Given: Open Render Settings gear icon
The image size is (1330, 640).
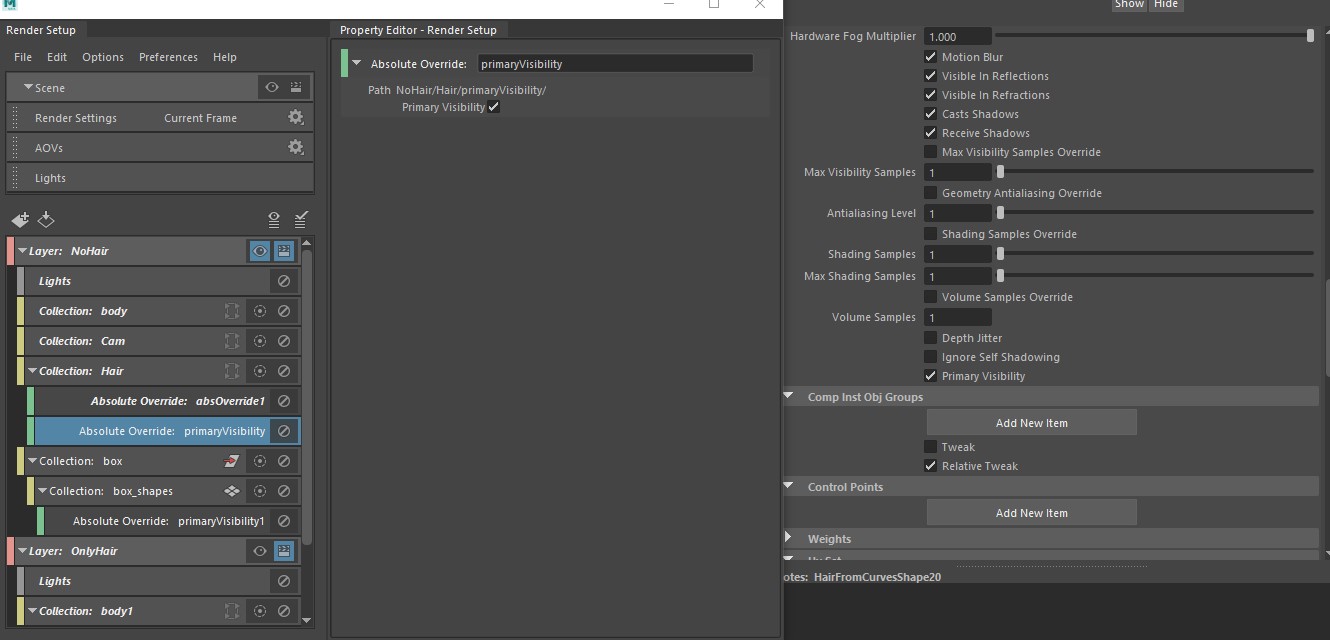Looking at the screenshot, I should click(x=295, y=118).
